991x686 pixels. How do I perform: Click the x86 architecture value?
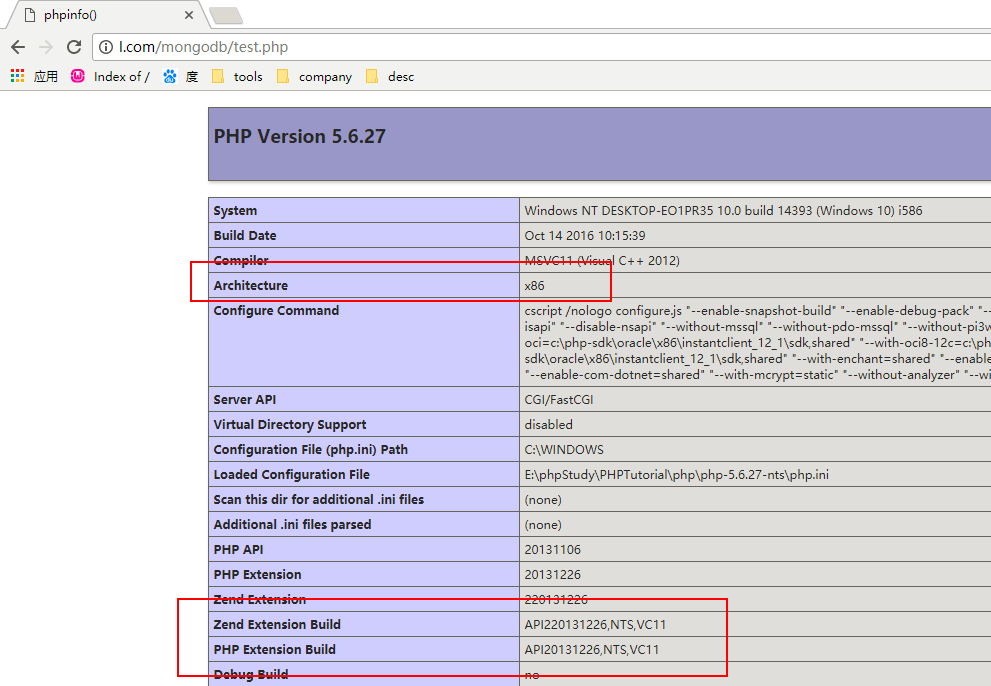(x=534, y=286)
